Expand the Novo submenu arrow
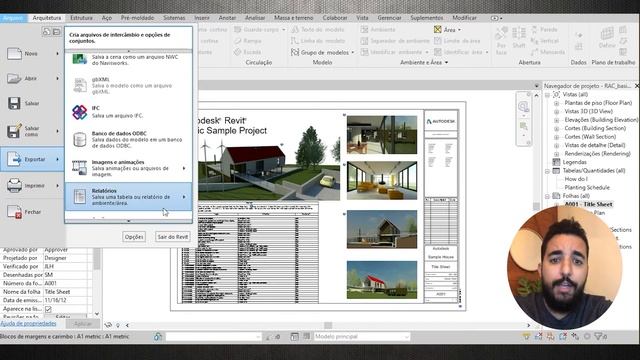This screenshot has width=640, height=360. (57, 53)
